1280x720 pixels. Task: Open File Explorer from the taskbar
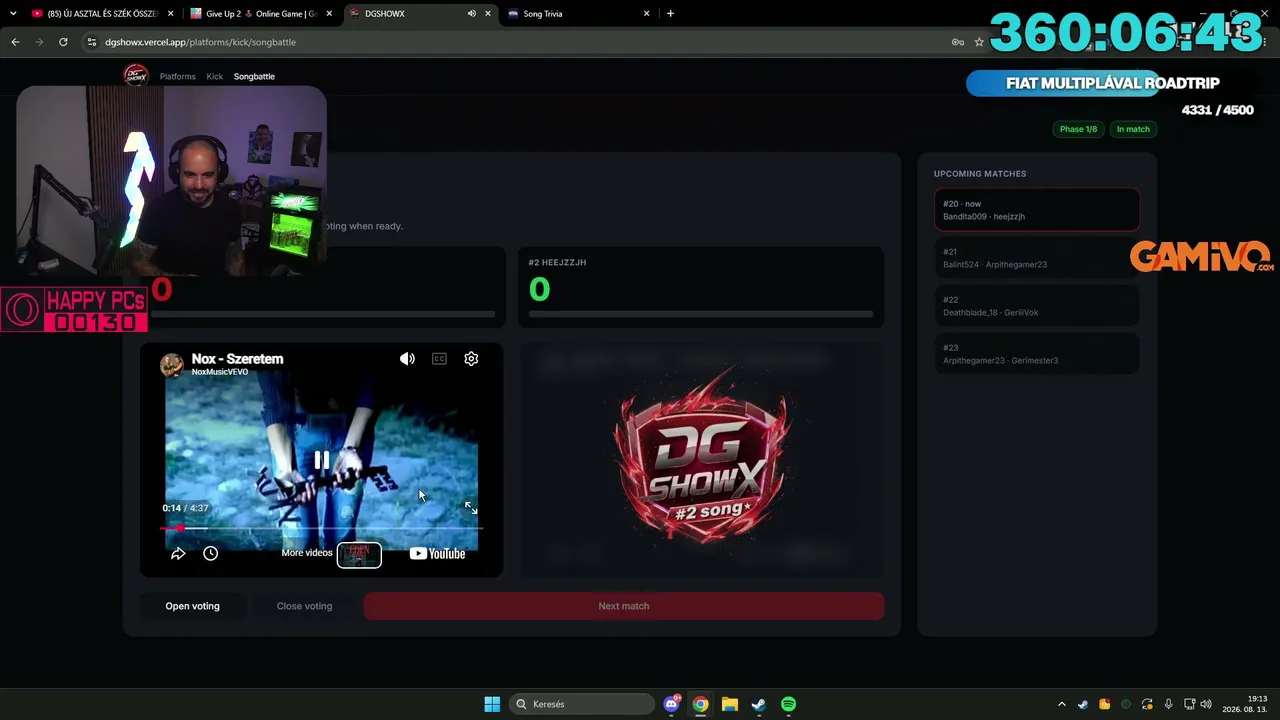tap(730, 704)
